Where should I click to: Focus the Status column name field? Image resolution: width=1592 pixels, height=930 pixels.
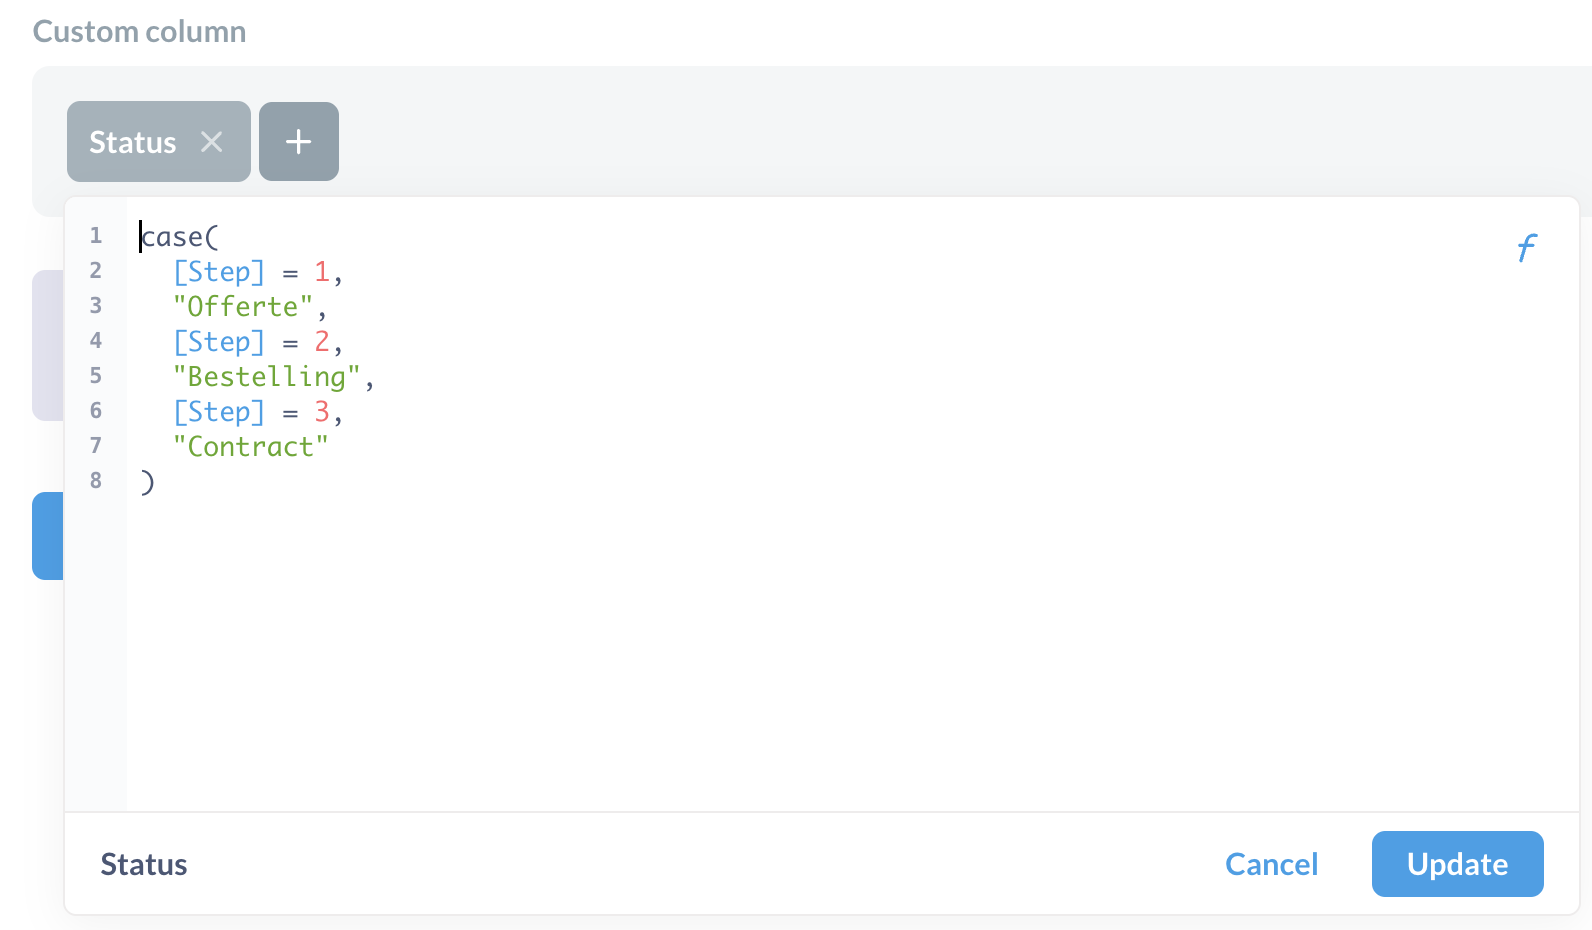pos(144,864)
